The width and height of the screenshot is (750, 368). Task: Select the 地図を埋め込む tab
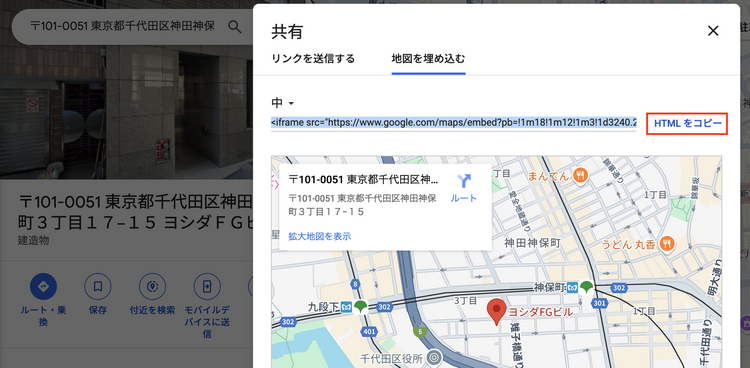click(x=428, y=59)
